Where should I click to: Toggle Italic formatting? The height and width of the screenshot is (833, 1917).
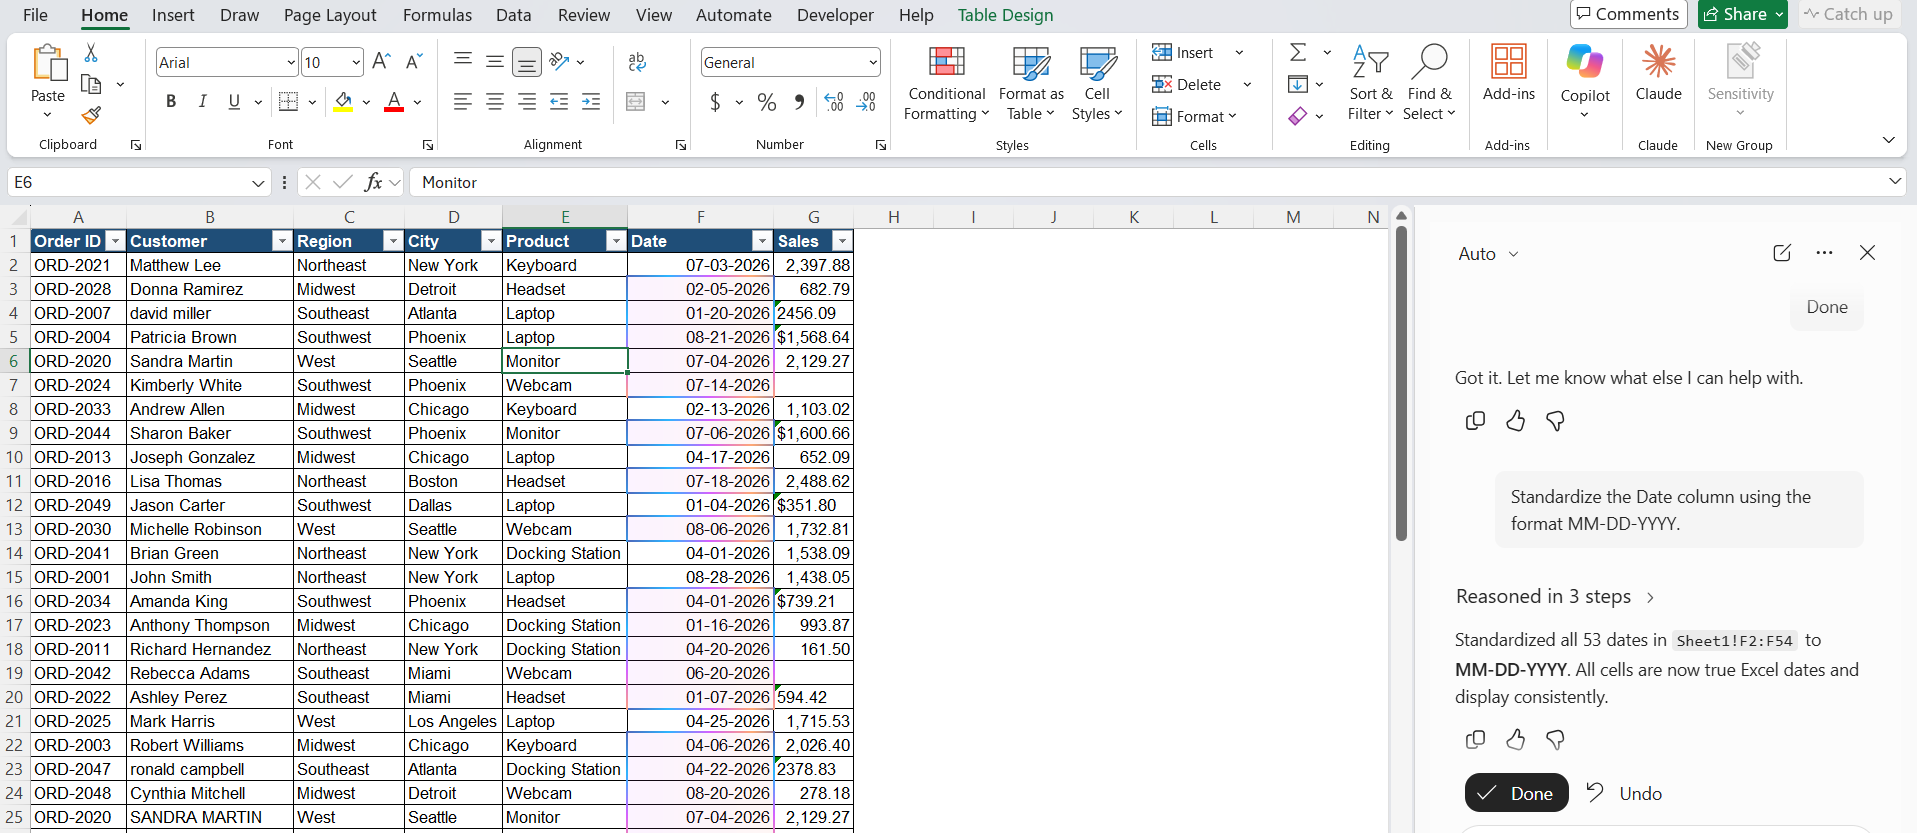pos(203,101)
